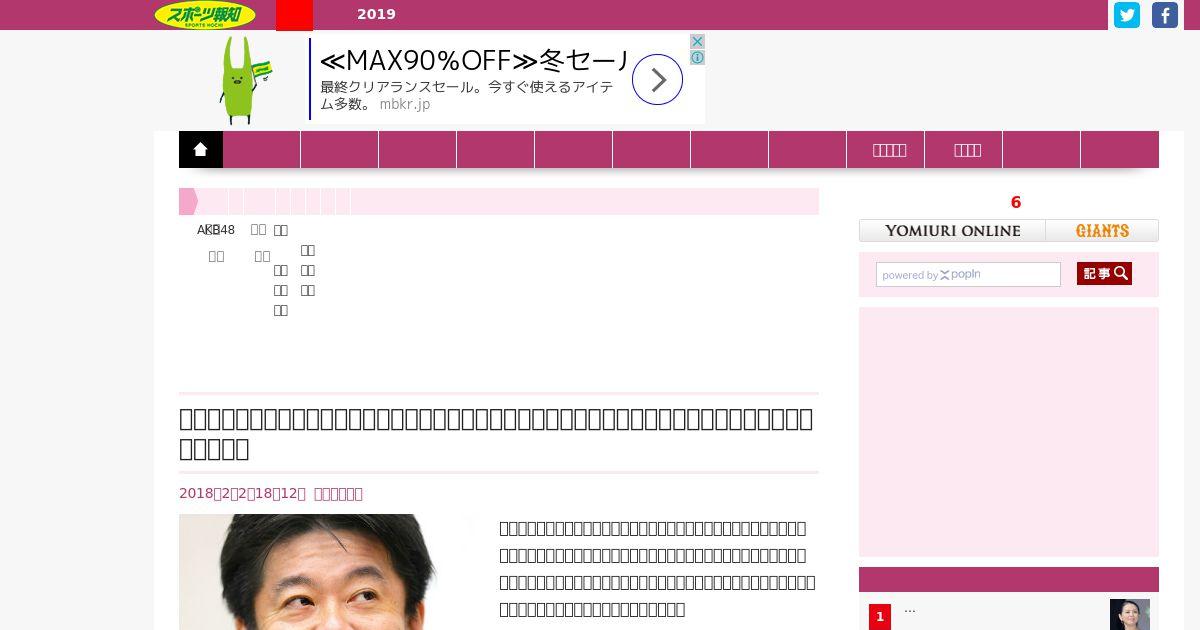Image resolution: width=1200 pixels, height=630 pixels.
Task: Open the Twitter page icon
Action: [x=1127, y=15]
